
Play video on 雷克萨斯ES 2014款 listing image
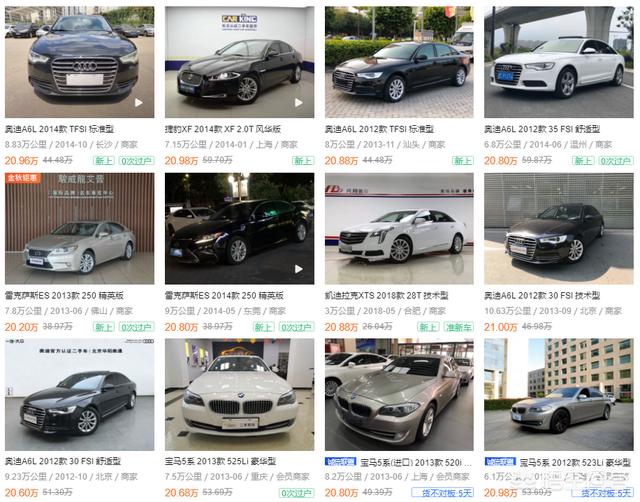click(x=299, y=269)
